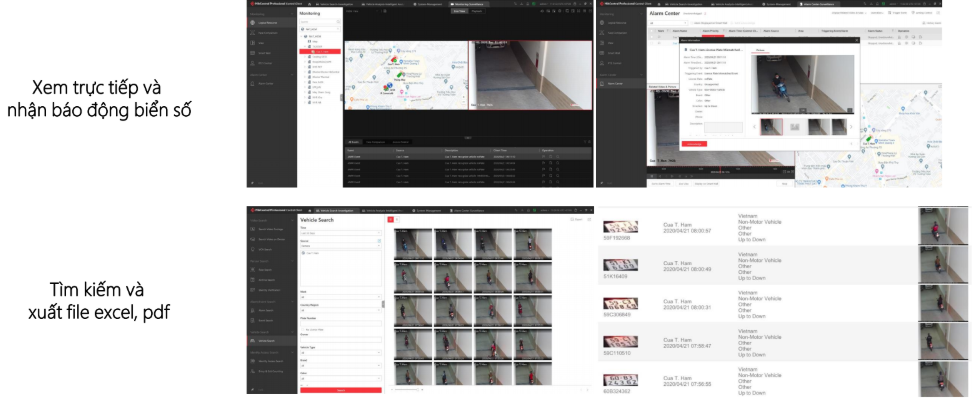Click the Alarm Center sidebar icon

click(x=617, y=83)
